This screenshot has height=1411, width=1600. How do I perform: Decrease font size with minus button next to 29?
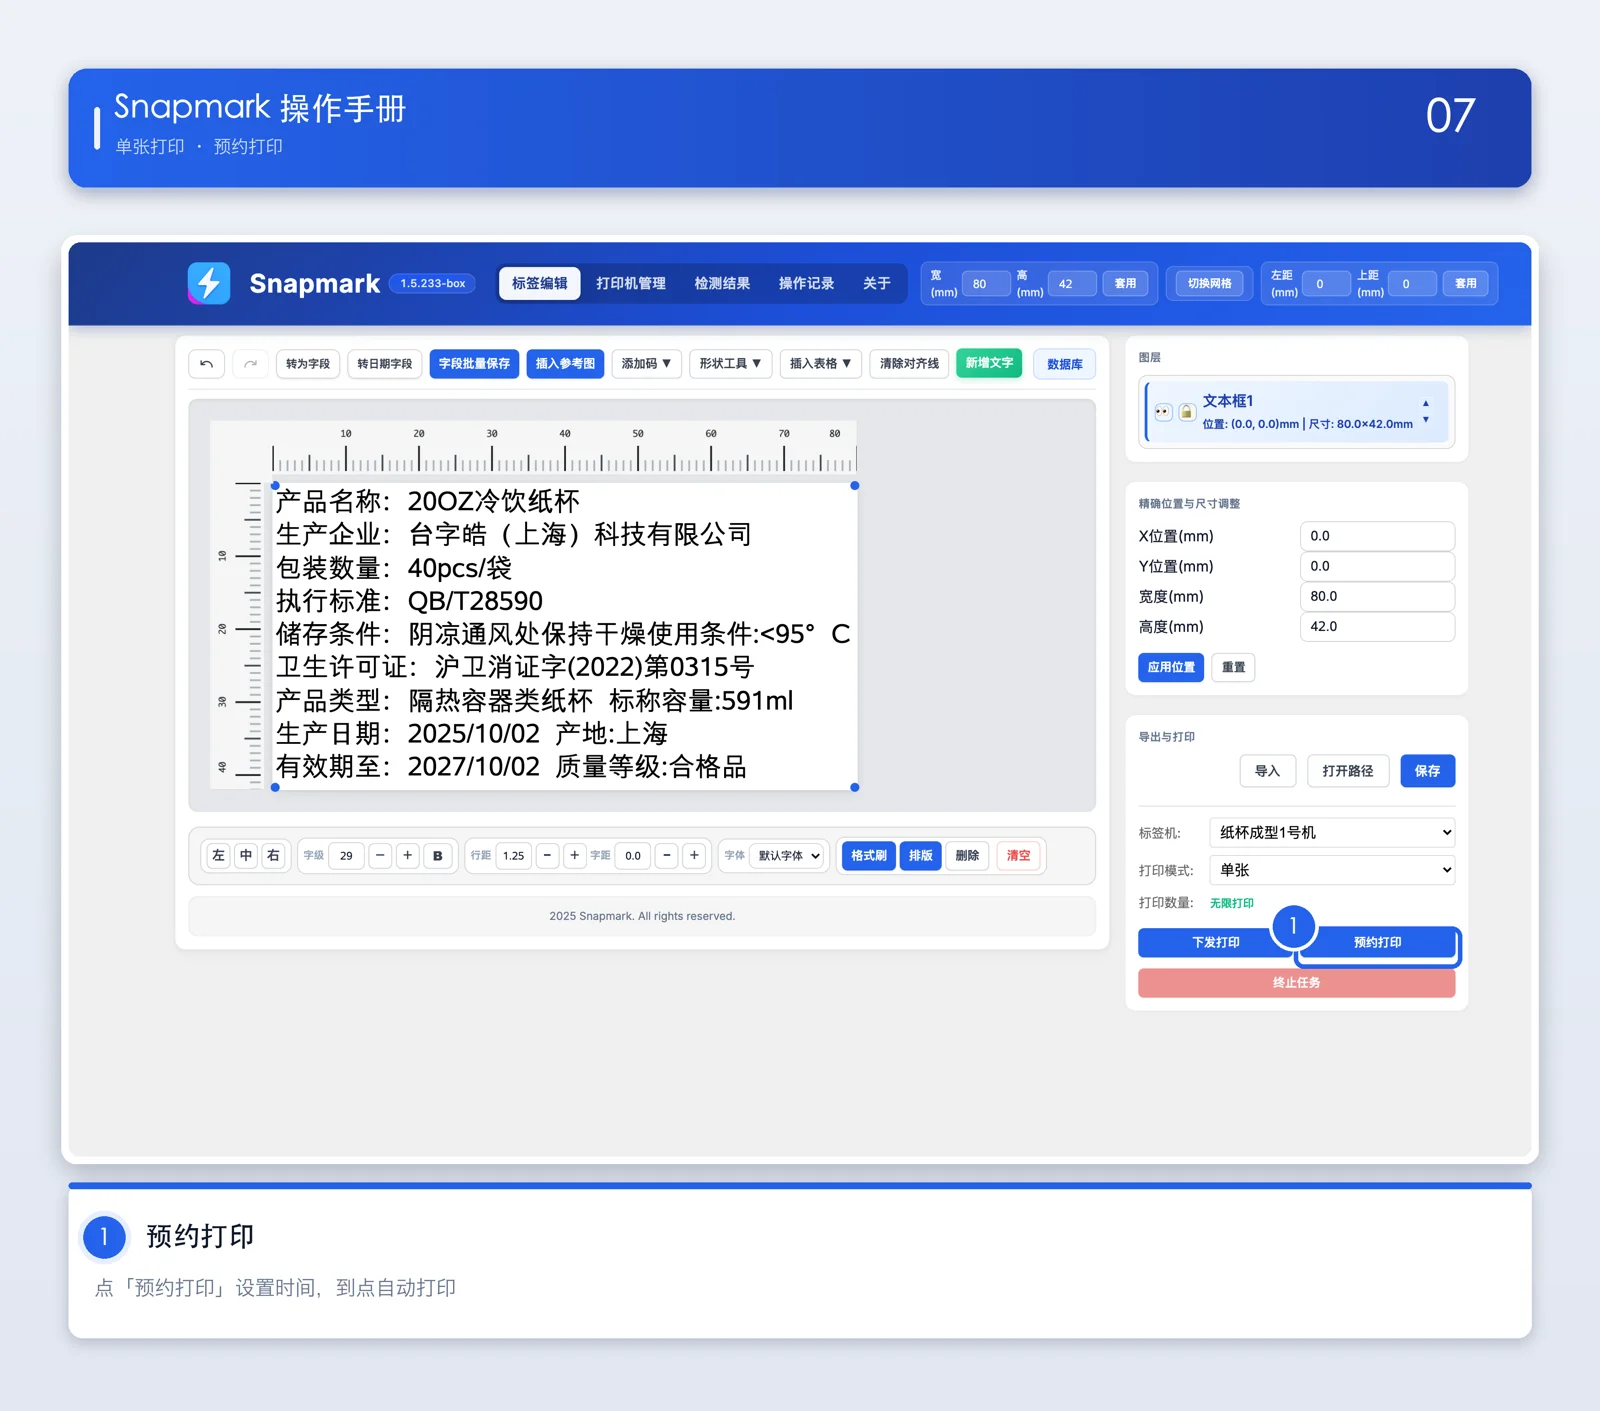point(380,856)
